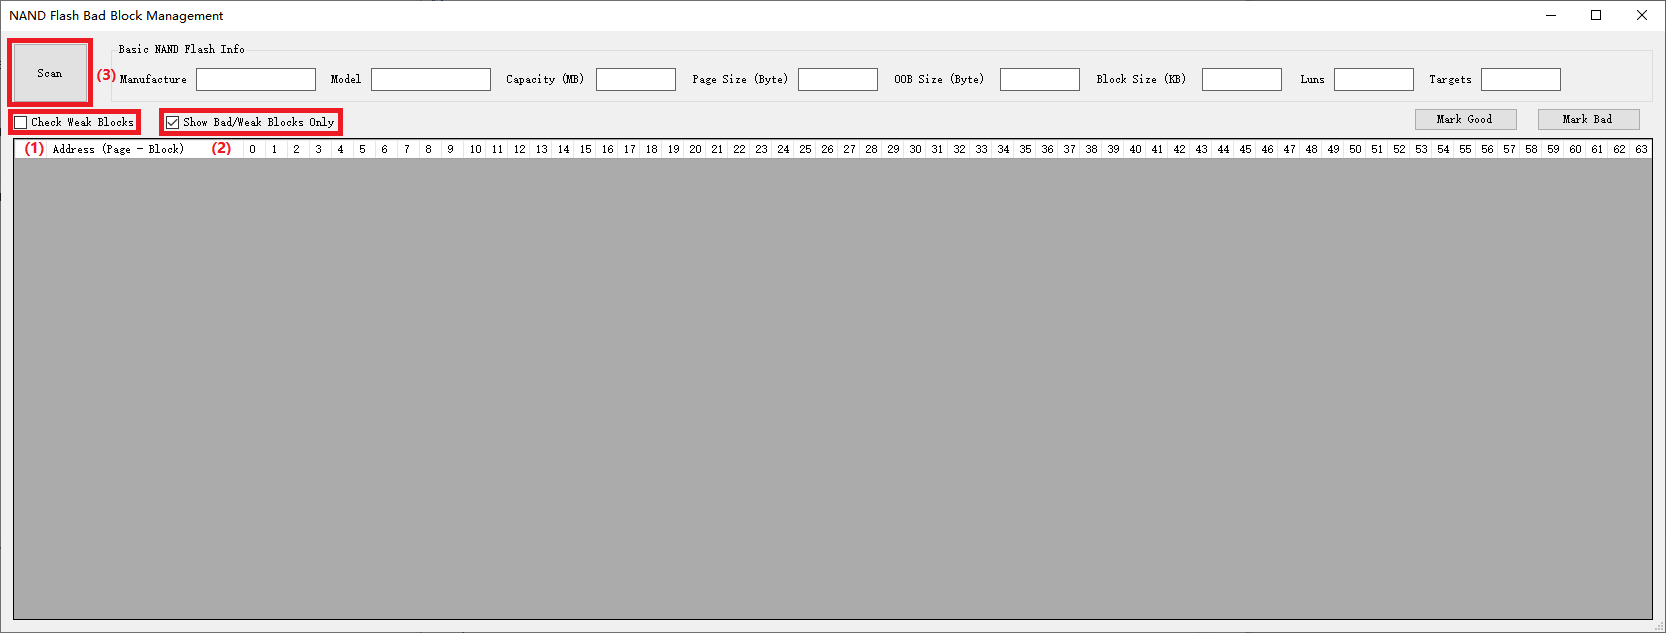Select column header 0 in grid
1666x633 pixels.
click(253, 149)
